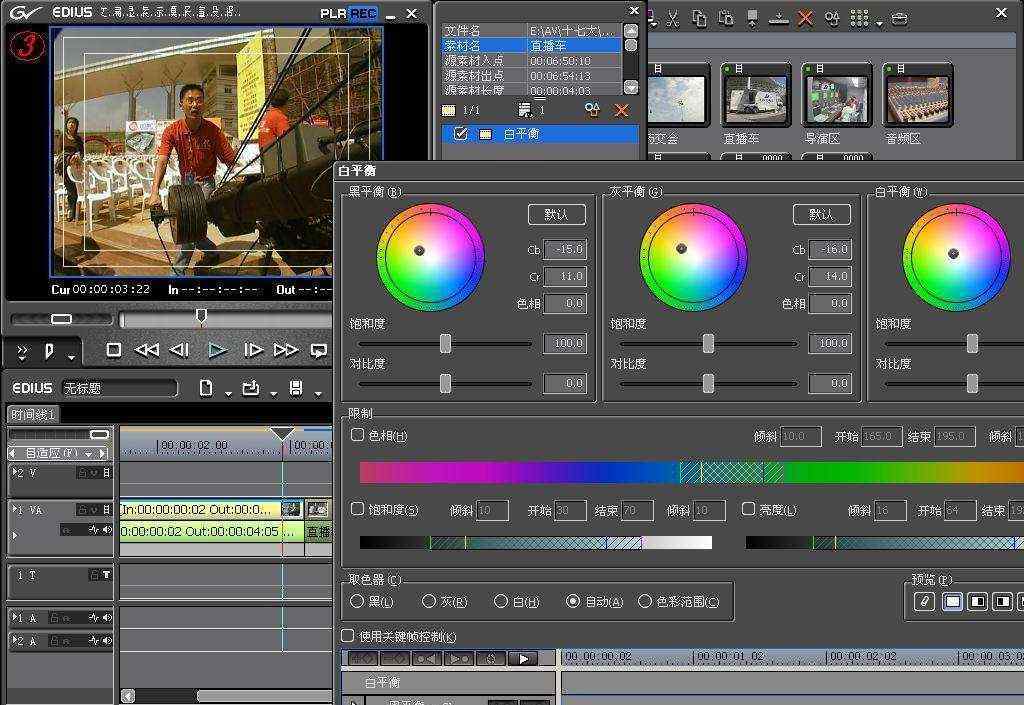Choose the 色彩范围 radio option

click(645, 601)
